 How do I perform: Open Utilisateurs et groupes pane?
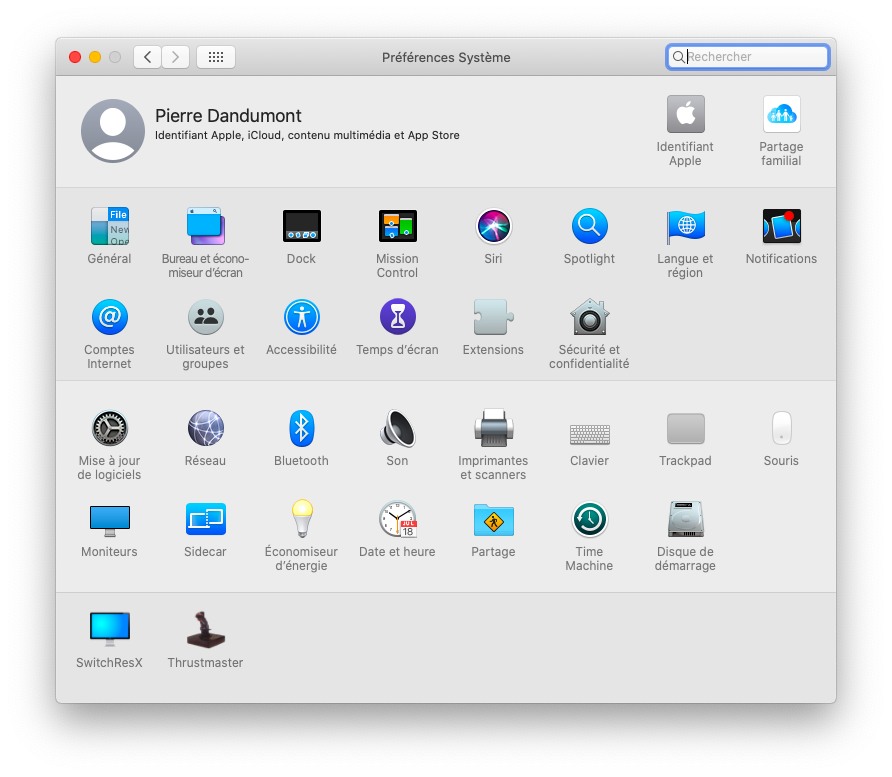(x=206, y=317)
